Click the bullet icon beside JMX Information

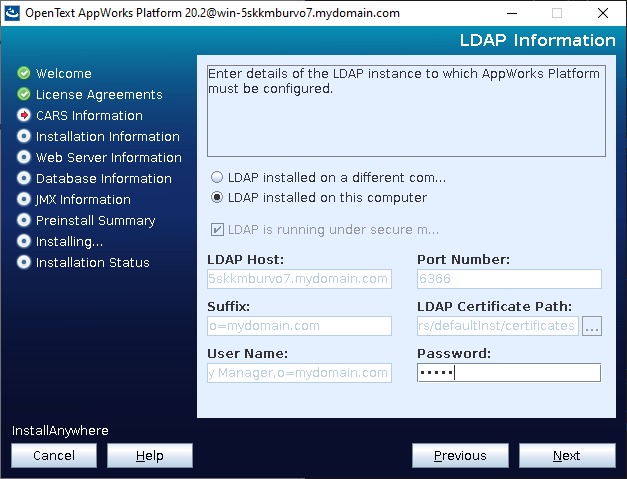(x=24, y=199)
